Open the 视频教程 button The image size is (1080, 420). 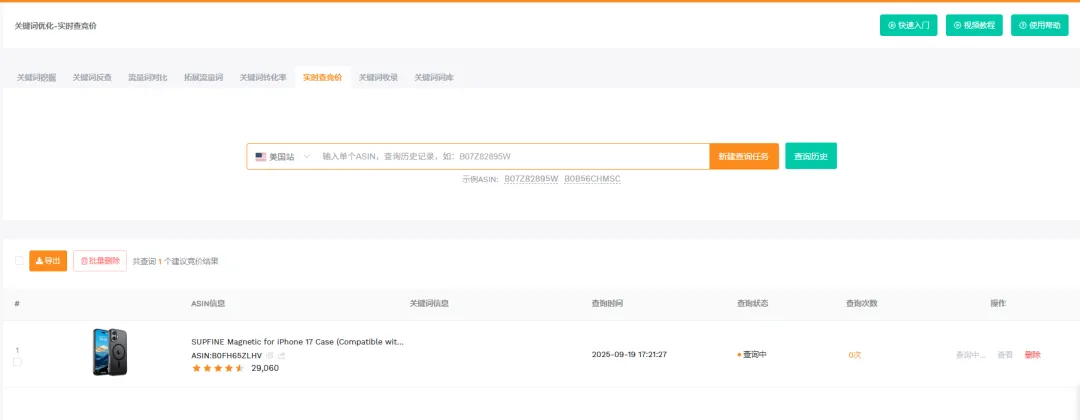click(974, 25)
